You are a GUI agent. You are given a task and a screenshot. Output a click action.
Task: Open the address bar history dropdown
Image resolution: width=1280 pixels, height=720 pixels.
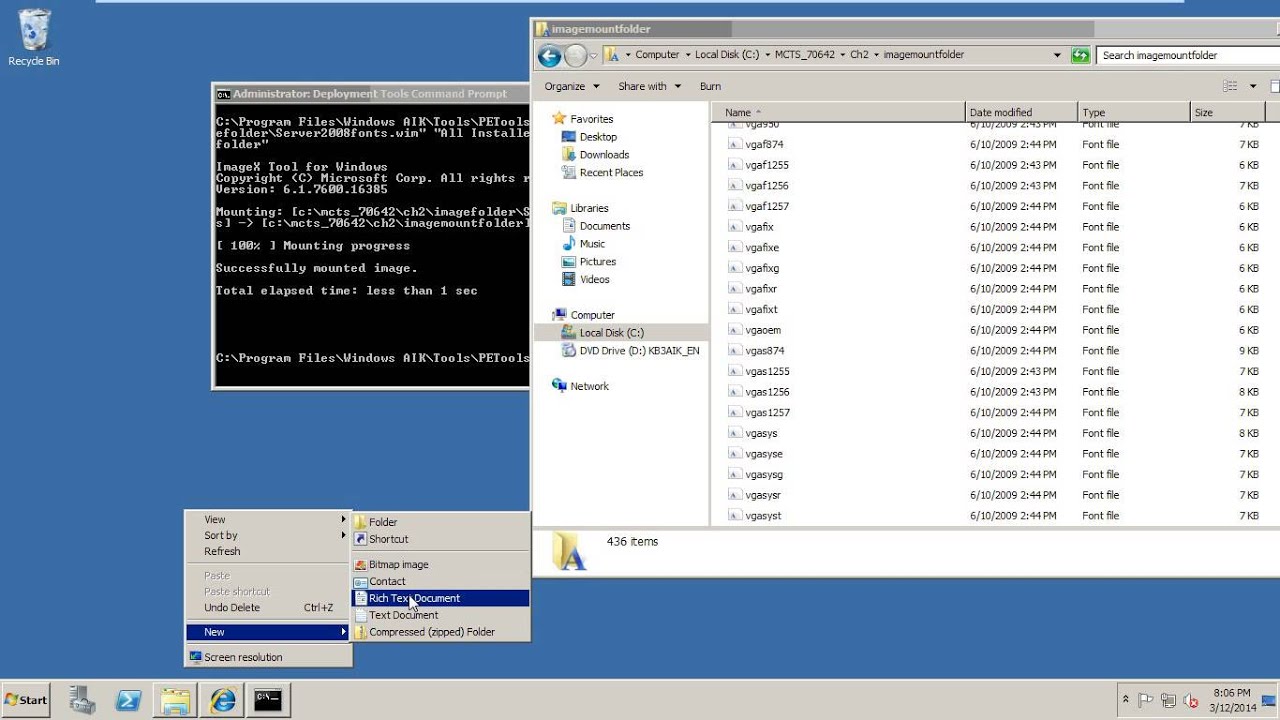tap(1057, 55)
